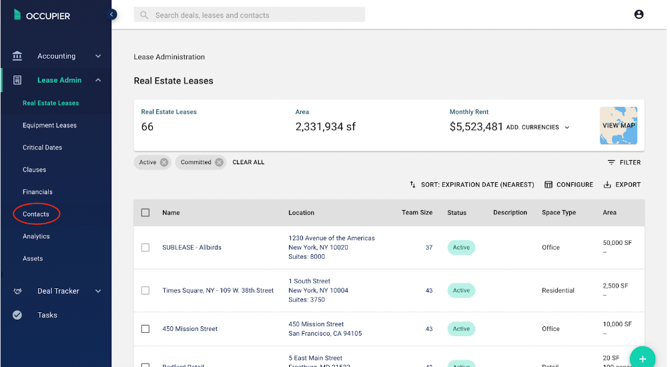Click the Status column header
The height and width of the screenshot is (367, 670).
pyautogui.click(x=457, y=212)
